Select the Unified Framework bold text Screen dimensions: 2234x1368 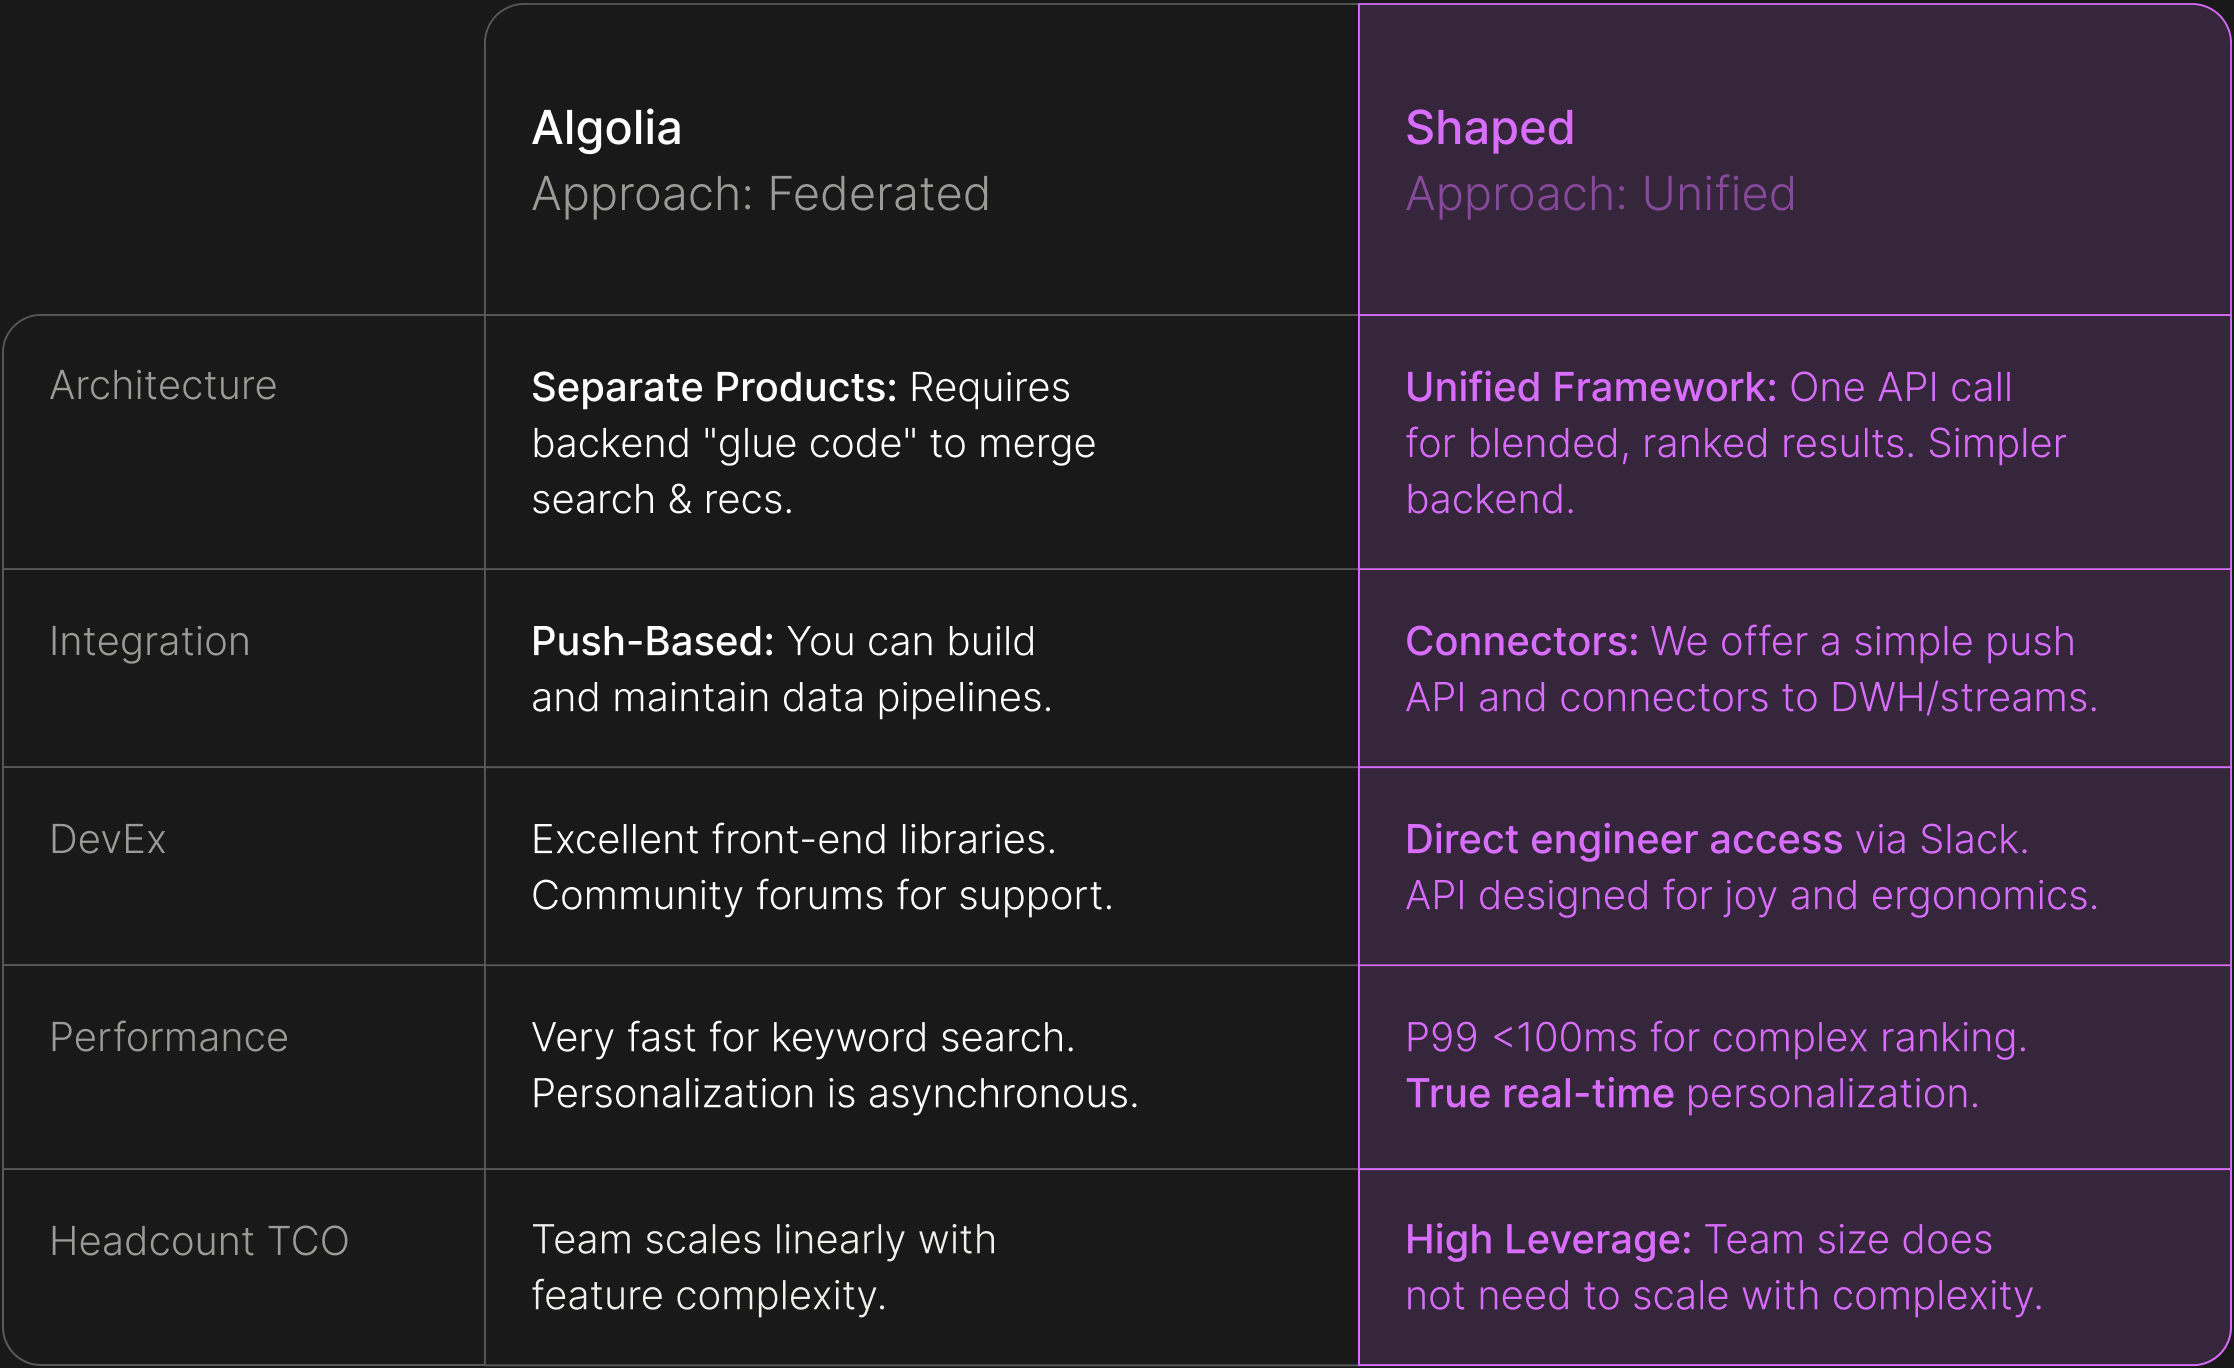click(1590, 388)
